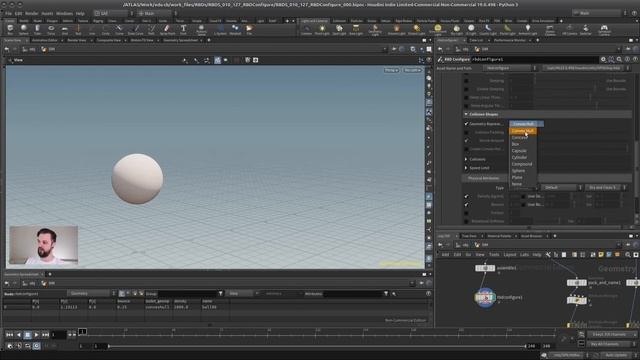Click the rbdconfigure1 node in network
The height and width of the screenshot is (360, 640).
point(485,297)
